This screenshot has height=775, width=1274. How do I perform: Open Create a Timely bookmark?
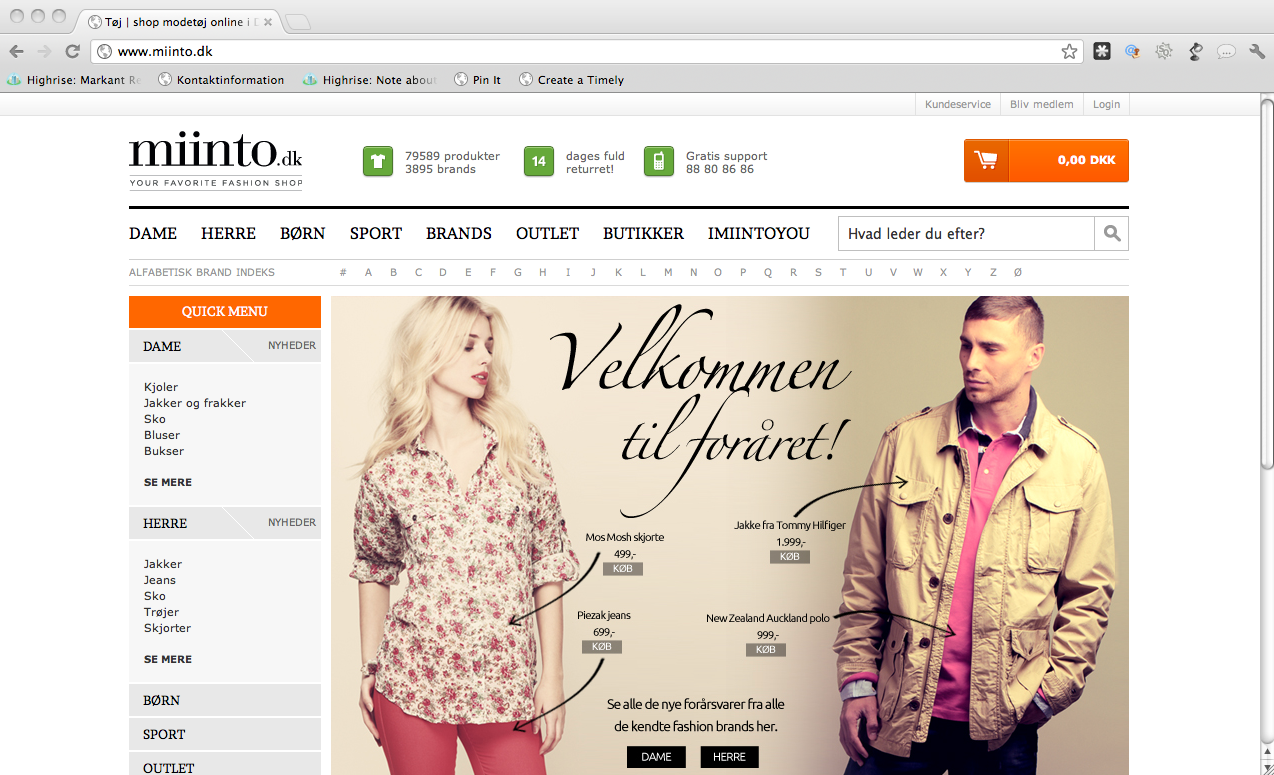pyautogui.click(x=571, y=80)
